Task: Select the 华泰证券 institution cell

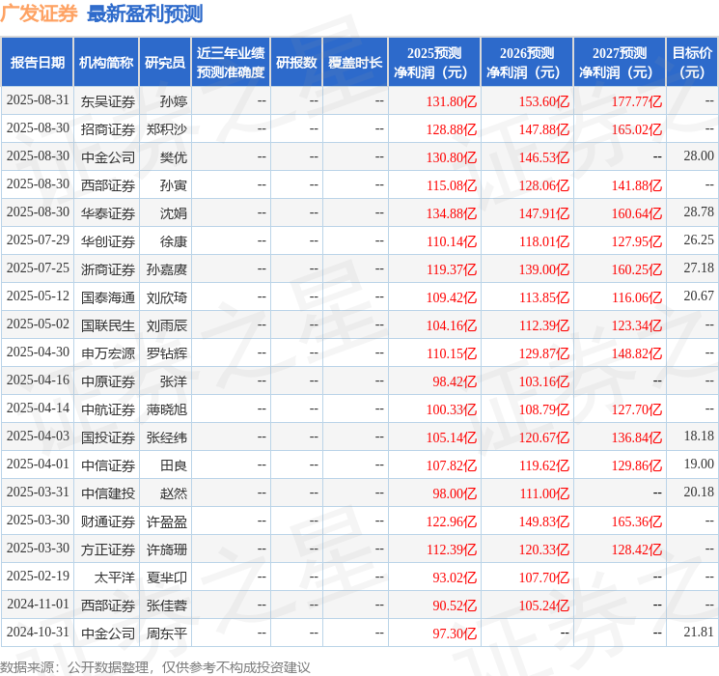Action: (x=106, y=213)
